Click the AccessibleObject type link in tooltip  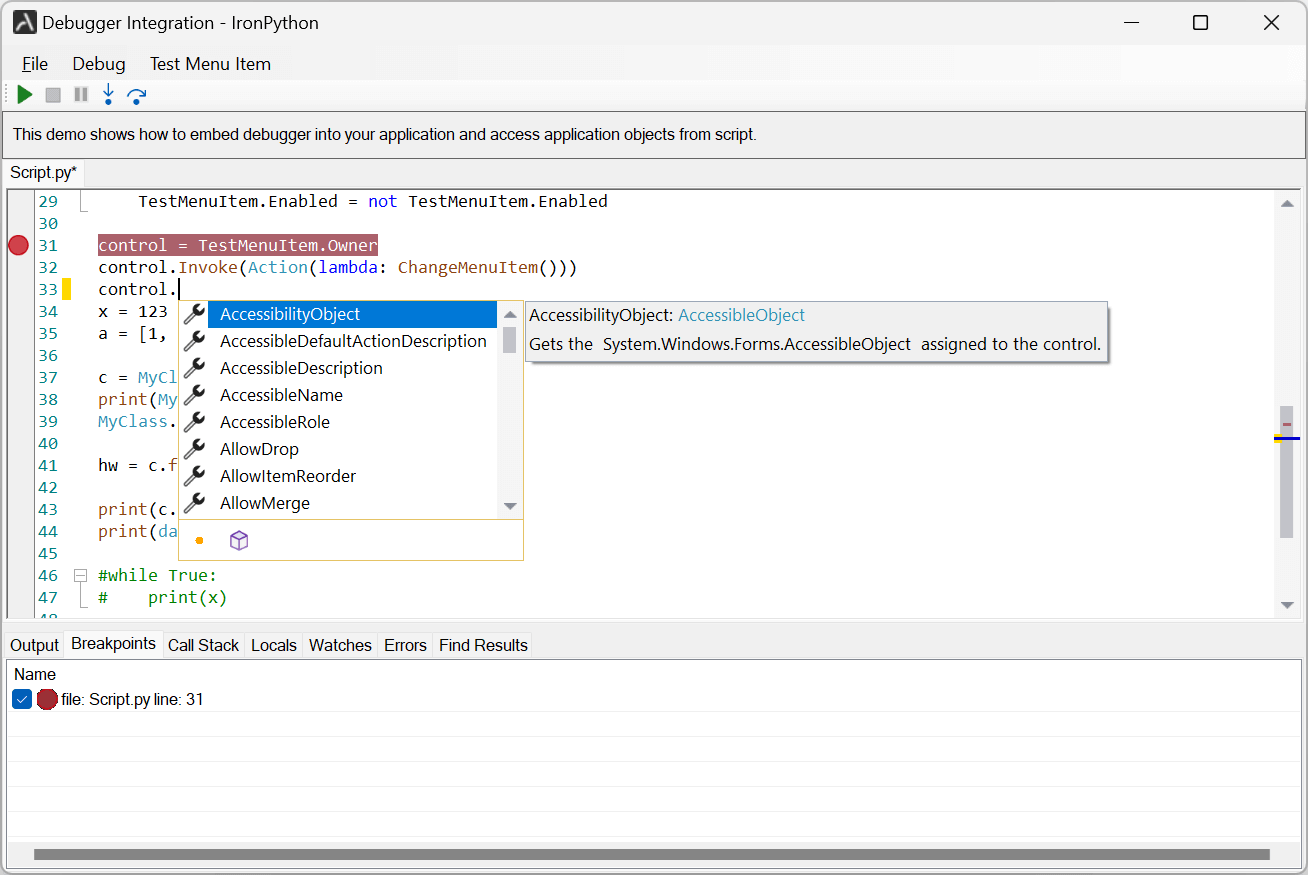[741, 315]
